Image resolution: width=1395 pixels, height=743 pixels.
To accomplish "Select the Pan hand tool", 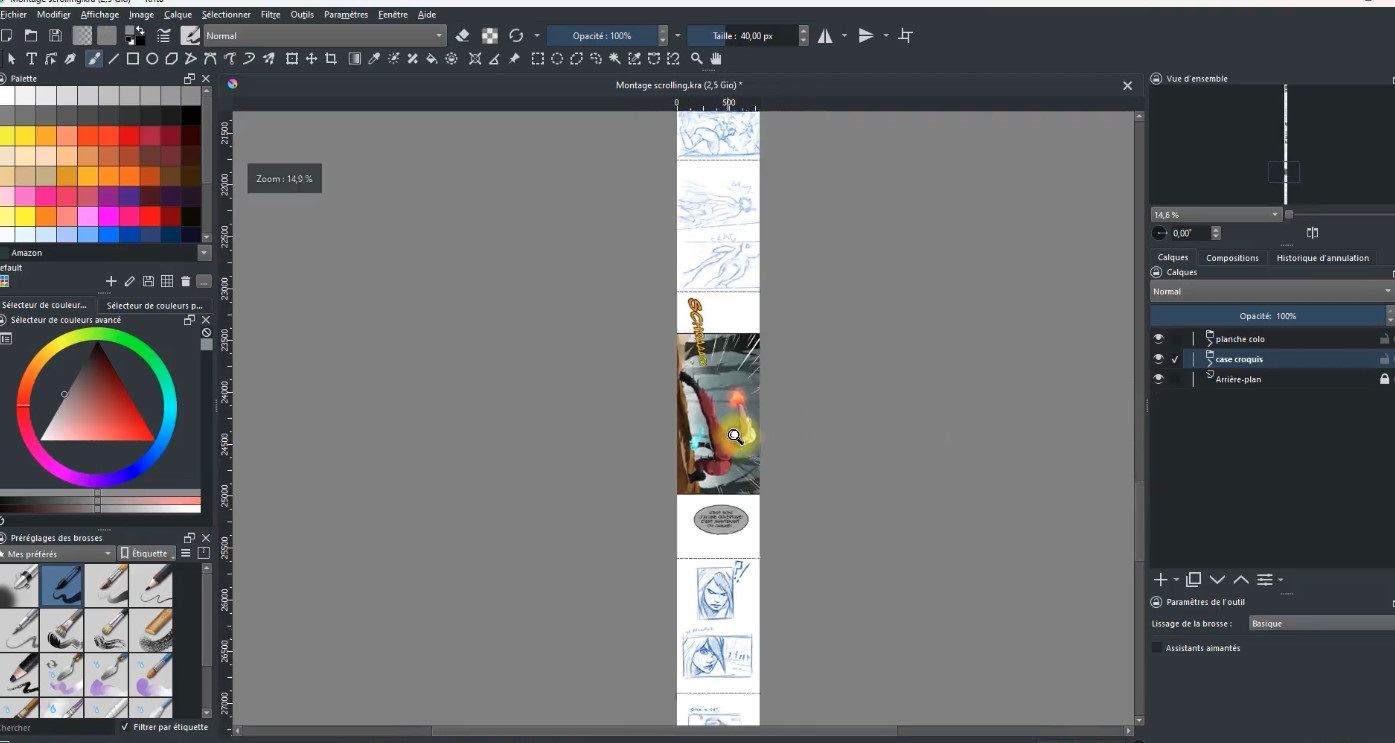I will point(716,59).
